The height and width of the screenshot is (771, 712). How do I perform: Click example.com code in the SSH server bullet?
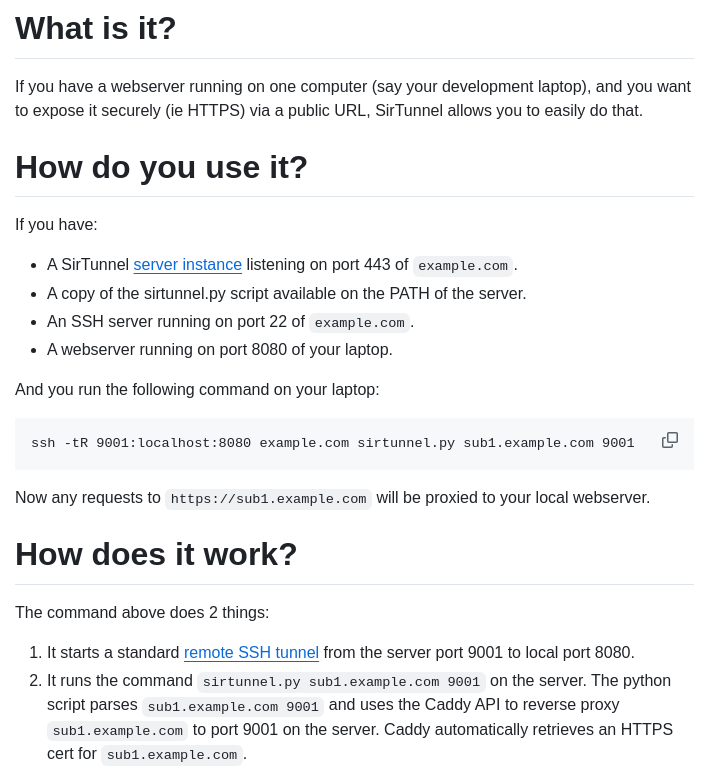[359, 323]
